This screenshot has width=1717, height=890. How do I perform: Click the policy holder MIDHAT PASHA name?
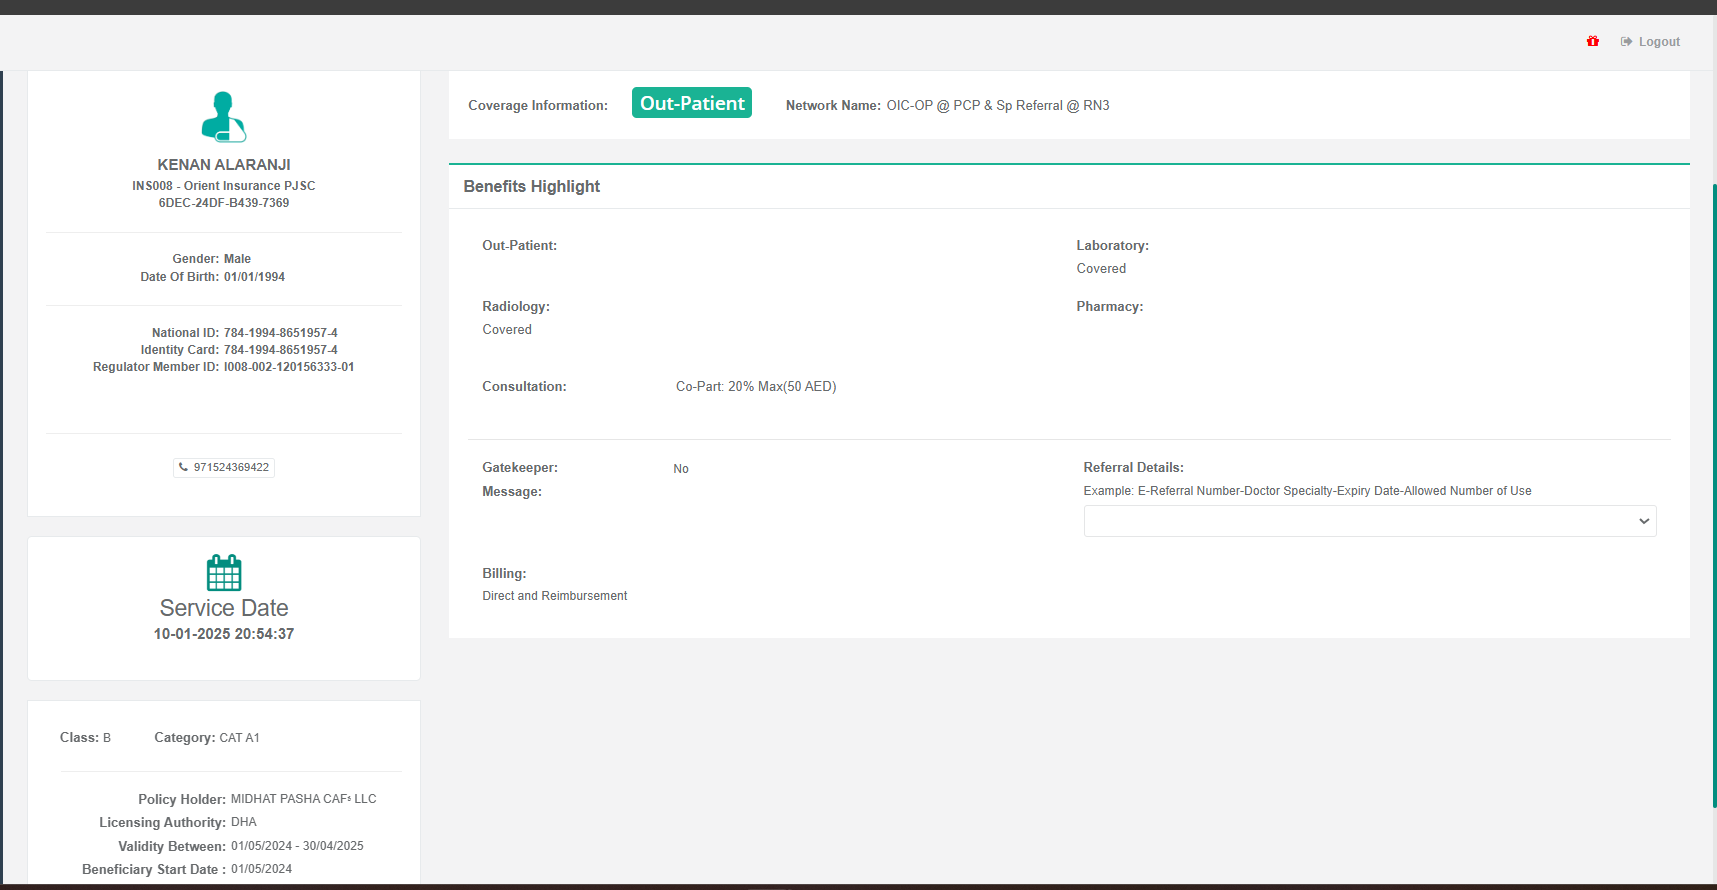tap(303, 799)
